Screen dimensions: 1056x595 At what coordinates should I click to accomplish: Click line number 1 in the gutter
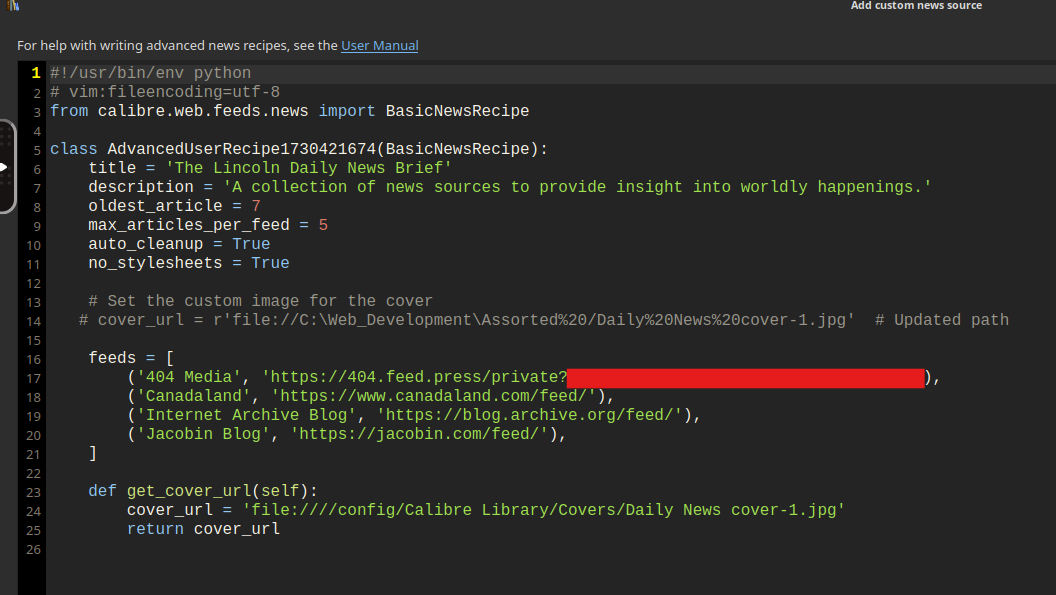pos(36,73)
